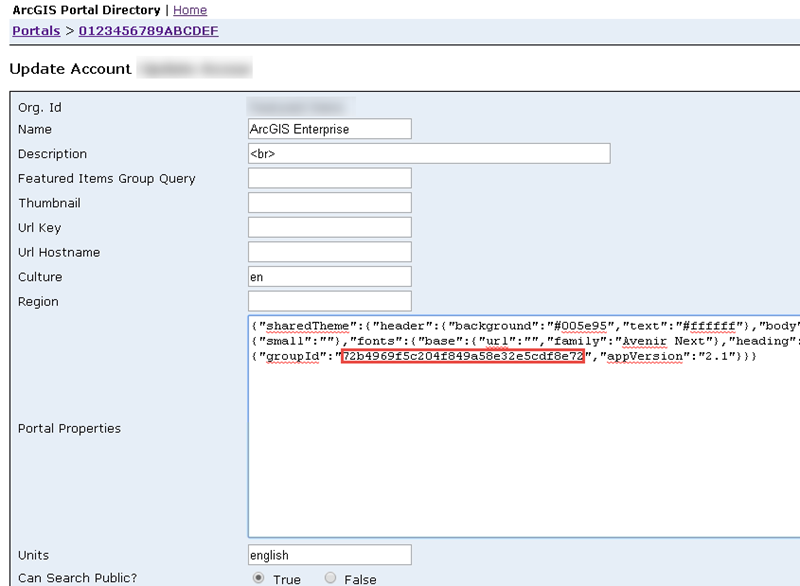This screenshot has width=800, height=586.
Task: Click the Can Search Public? label
Action: 78,578
